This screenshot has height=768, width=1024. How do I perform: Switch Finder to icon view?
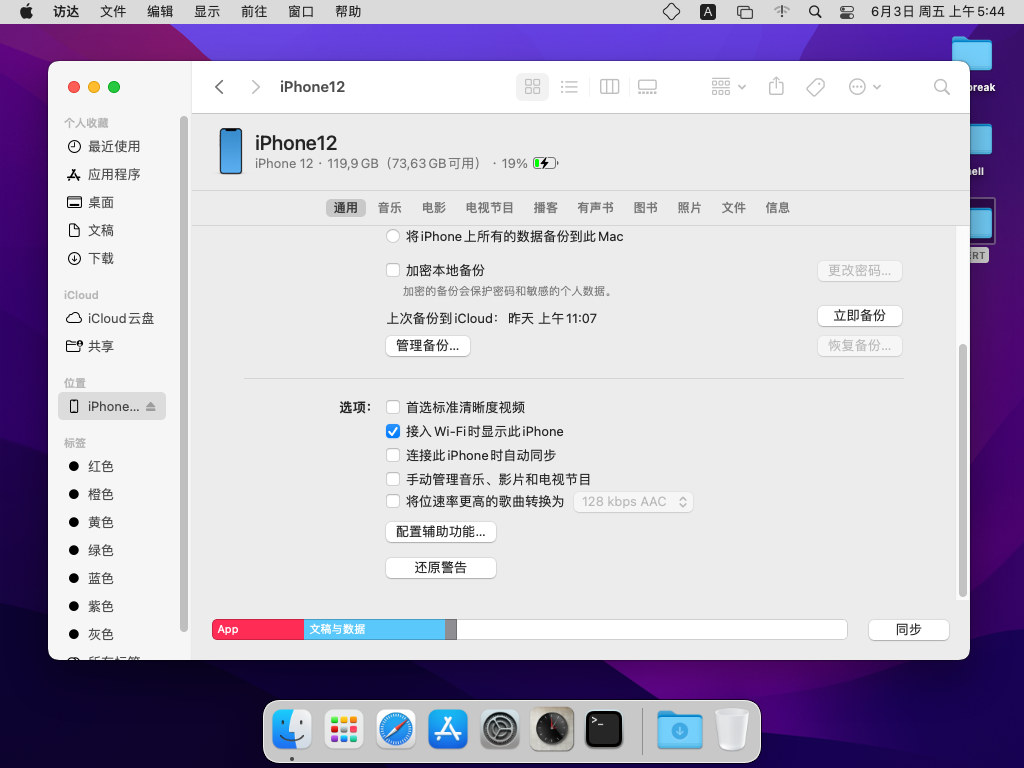tap(532, 87)
